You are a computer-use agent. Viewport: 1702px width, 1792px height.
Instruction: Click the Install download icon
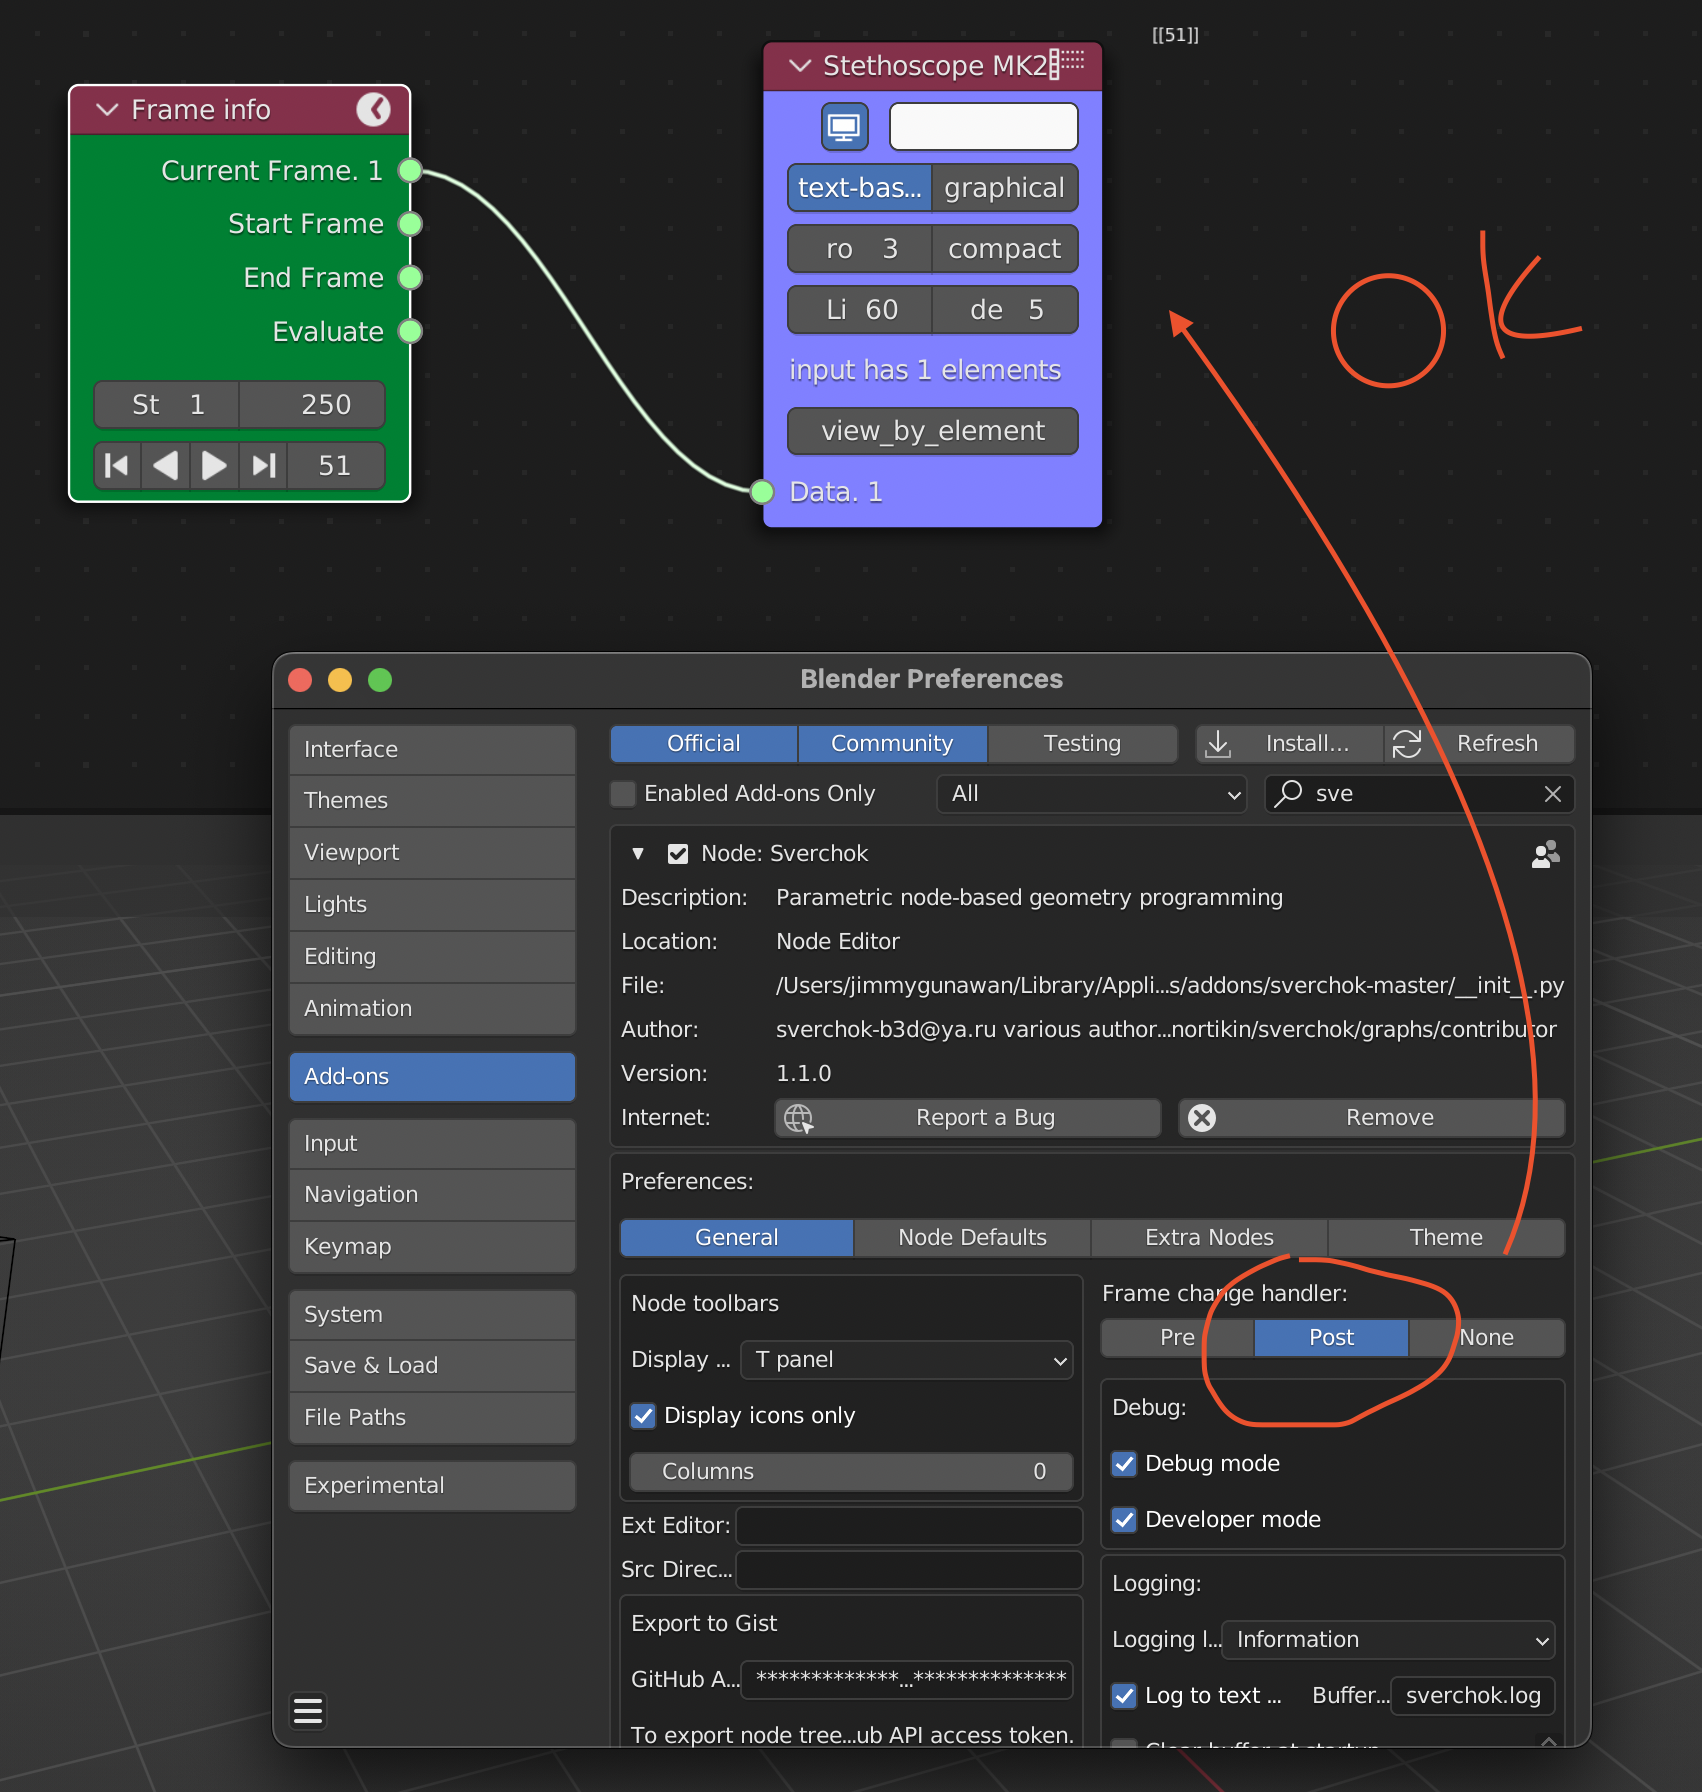[1218, 744]
